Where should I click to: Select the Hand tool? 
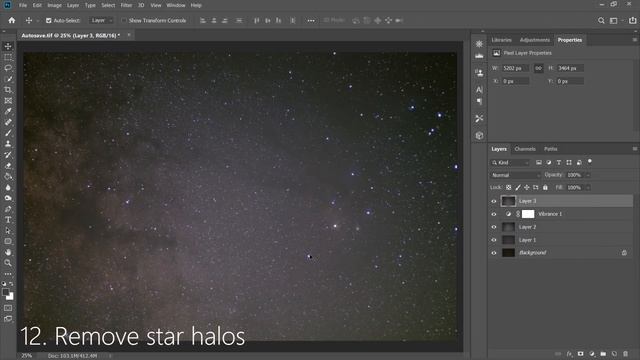pyautogui.click(x=8, y=252)
